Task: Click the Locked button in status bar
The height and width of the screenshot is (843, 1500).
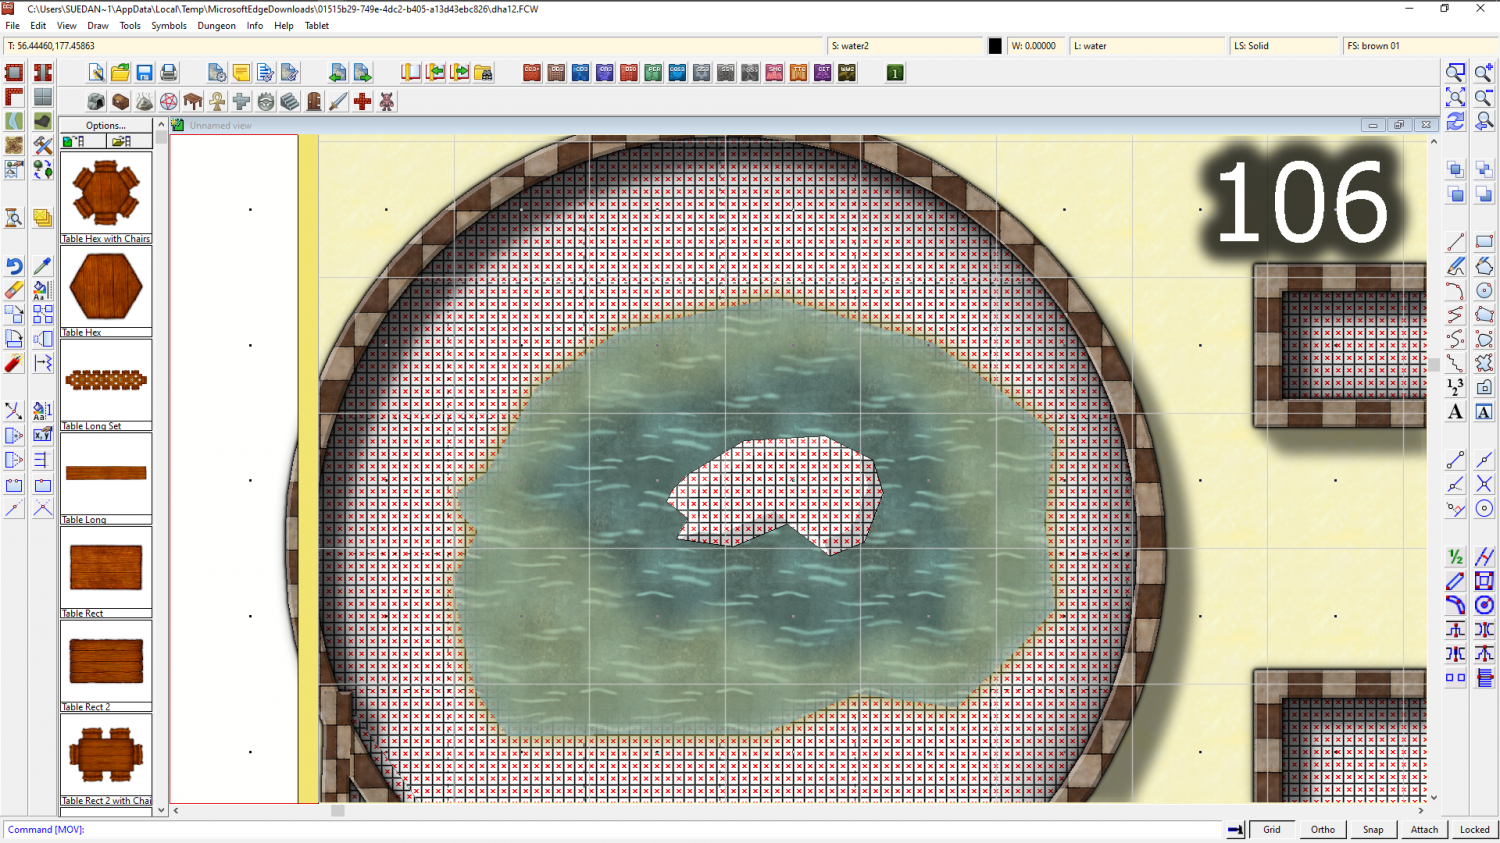Action: tap(1474, 829)
